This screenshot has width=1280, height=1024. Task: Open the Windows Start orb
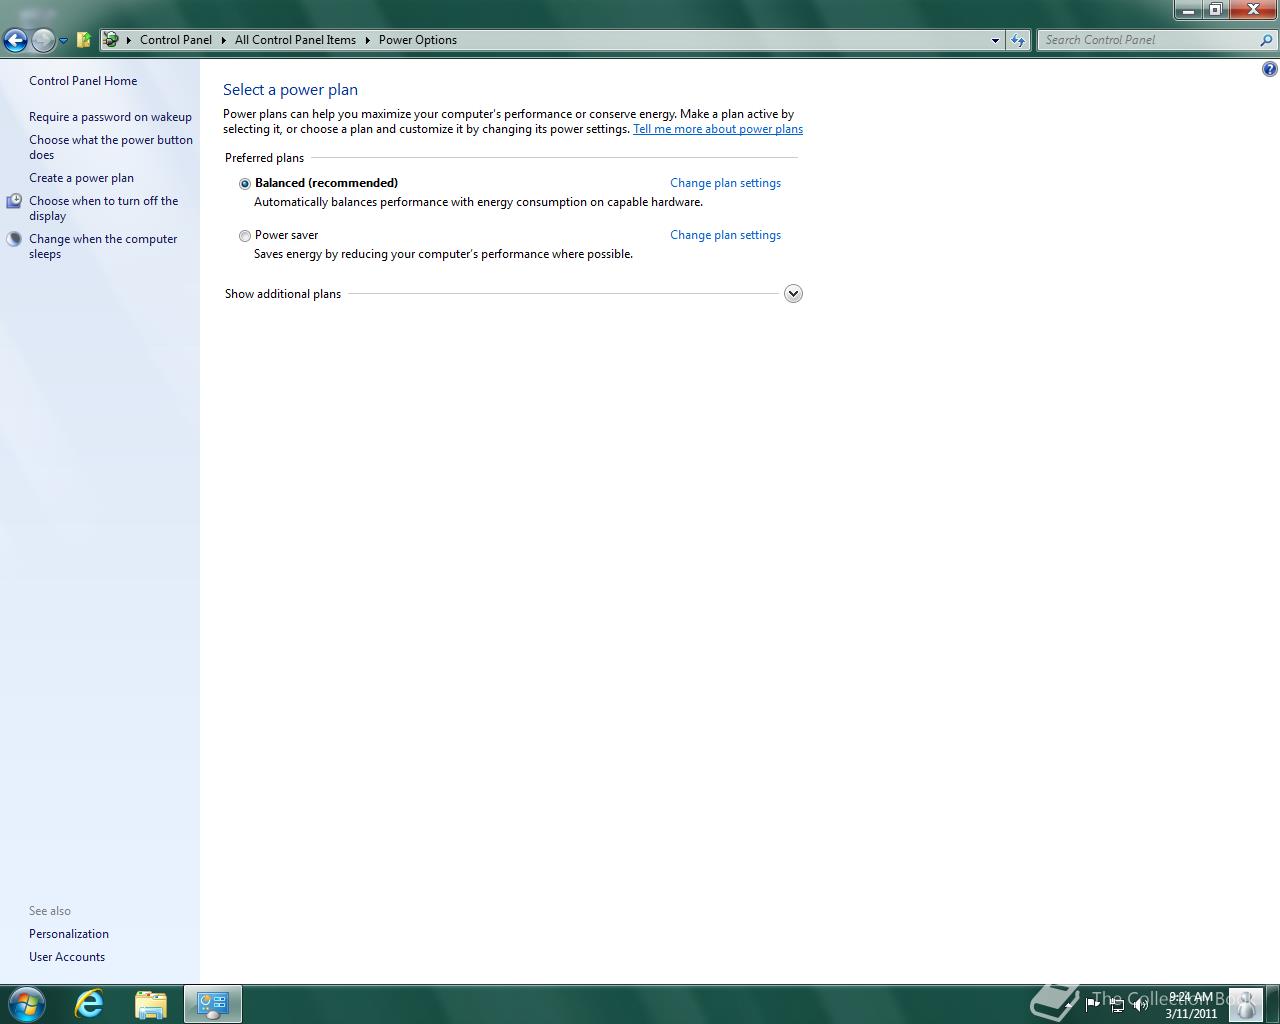pyautogui.click(x=26, y=1004)
